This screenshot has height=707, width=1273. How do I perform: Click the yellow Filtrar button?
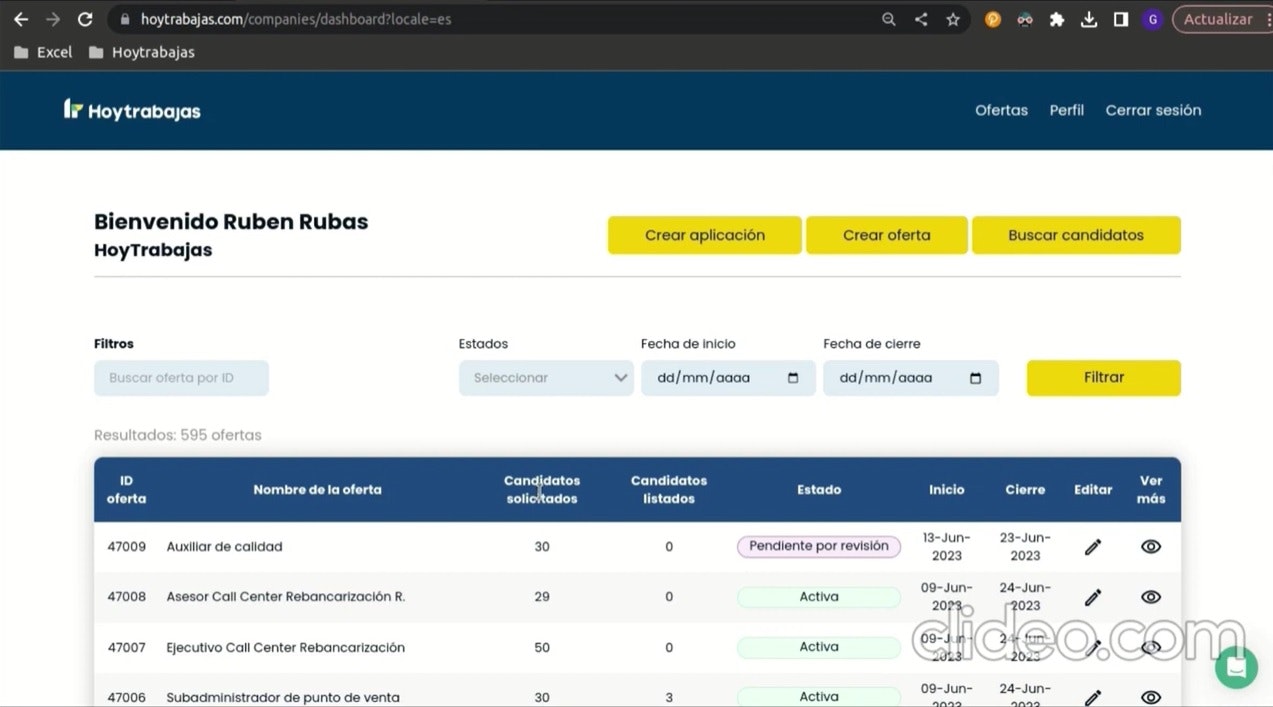[1103, 378]
